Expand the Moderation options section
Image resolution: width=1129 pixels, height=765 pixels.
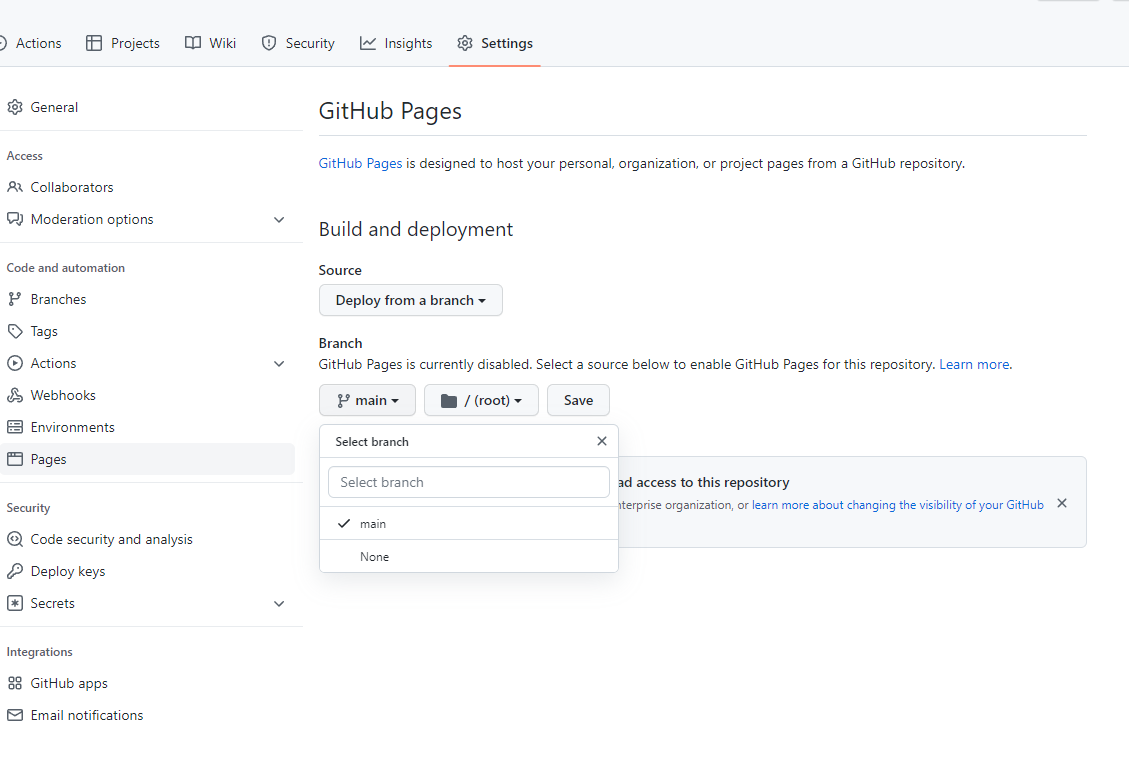click(279, 219)
